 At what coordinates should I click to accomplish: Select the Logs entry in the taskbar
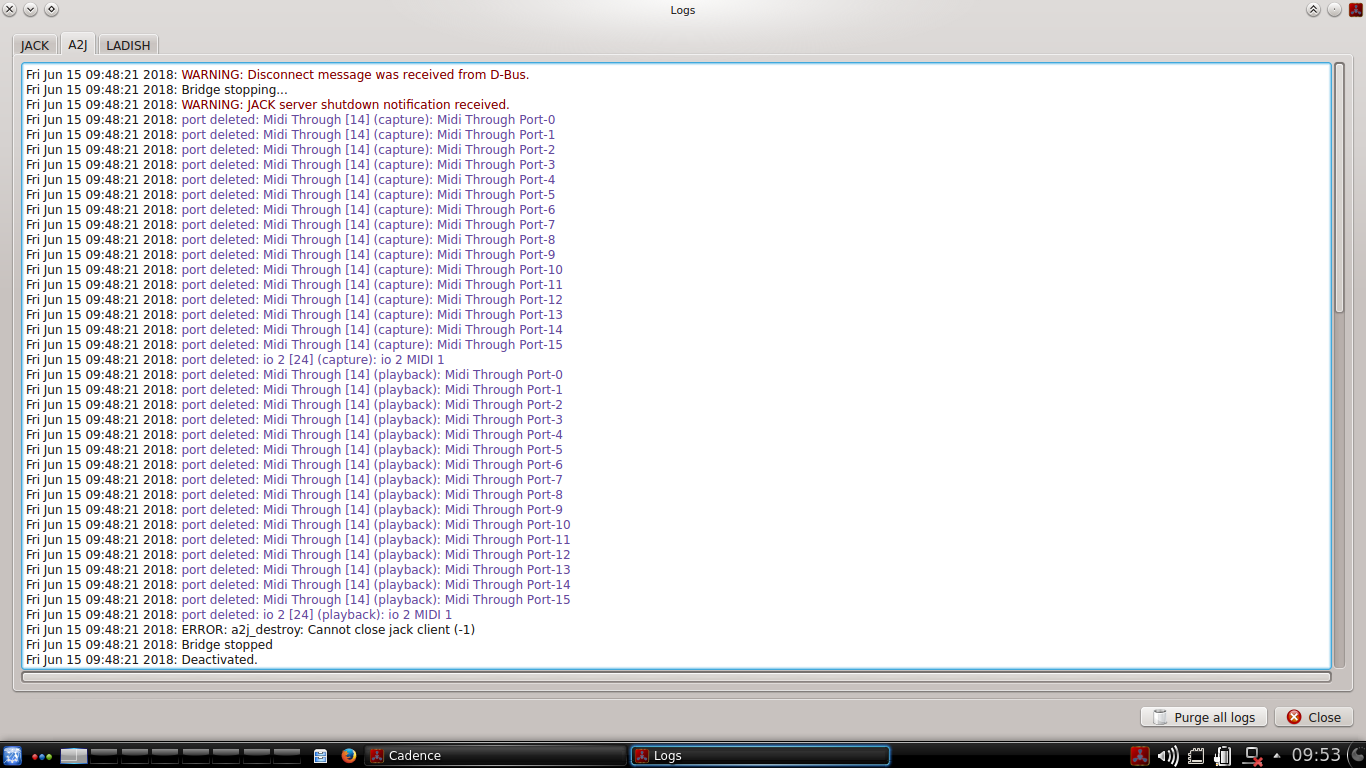[760, 756]
